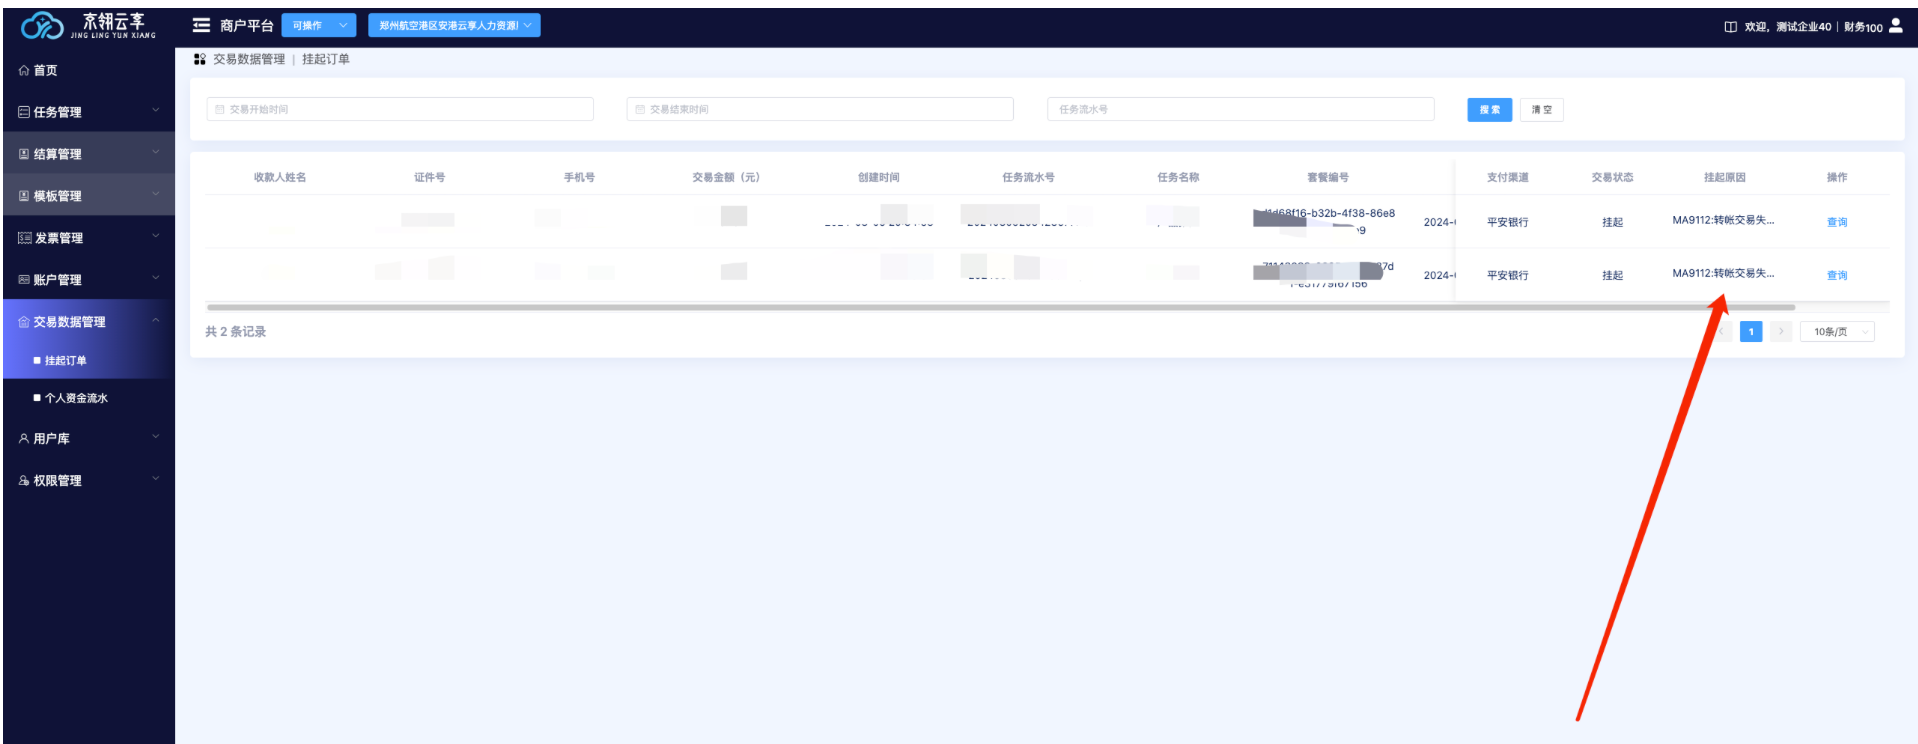Expand the 账户管理 sidebar menu
This screenshot has width=1918, height=744.
coord(88,280)
